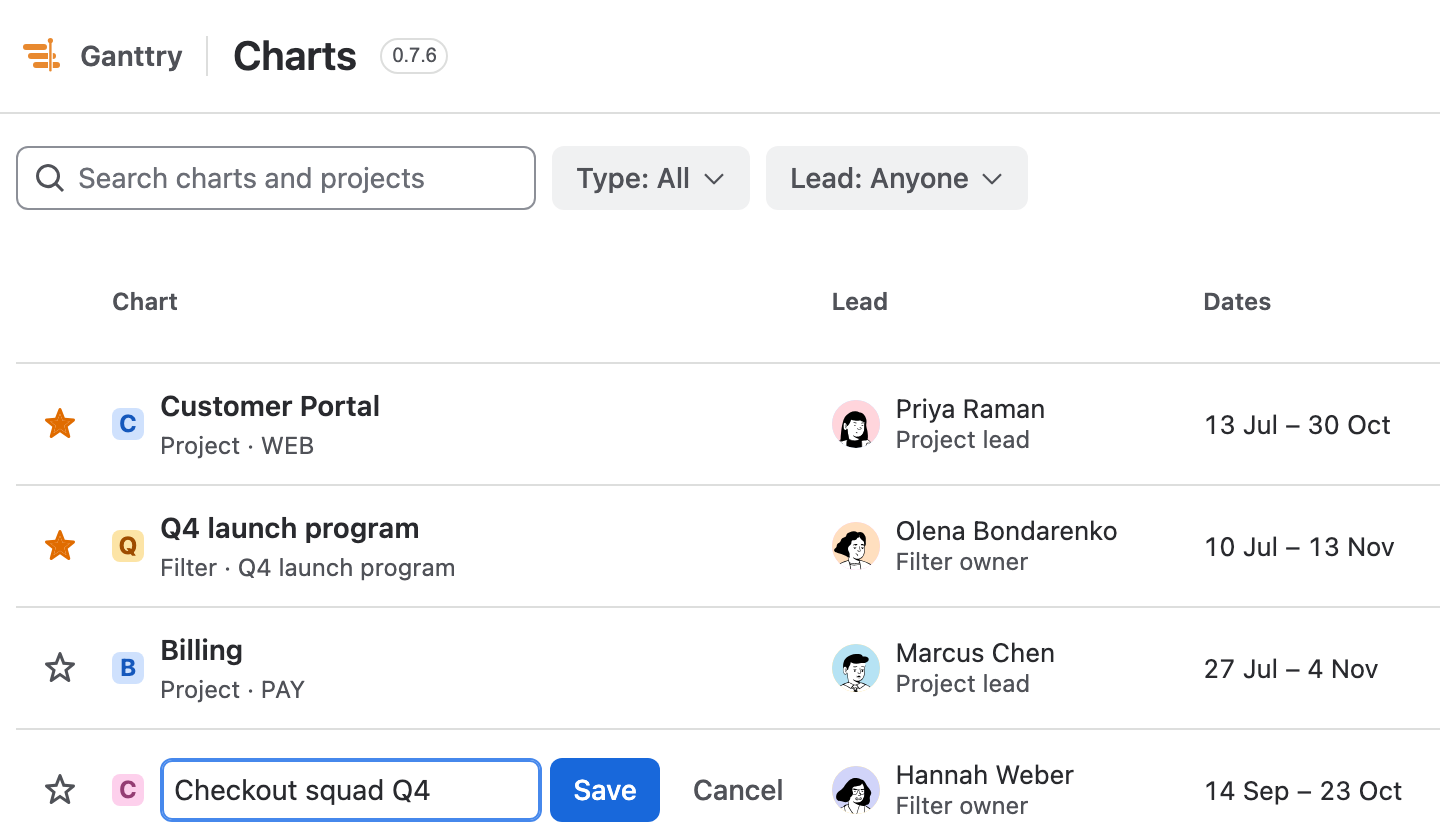Star the Billing chart

pos(60,668)
